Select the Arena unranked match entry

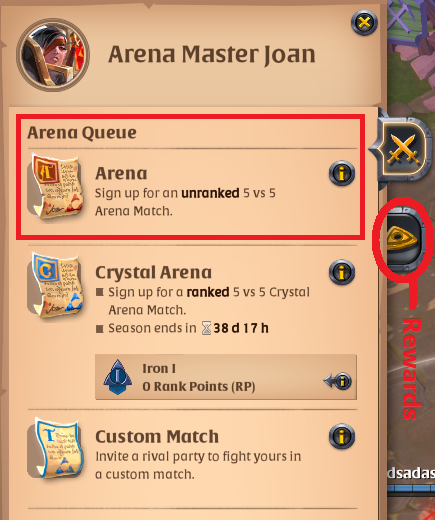pyautogui.click(x=192, y=186)
